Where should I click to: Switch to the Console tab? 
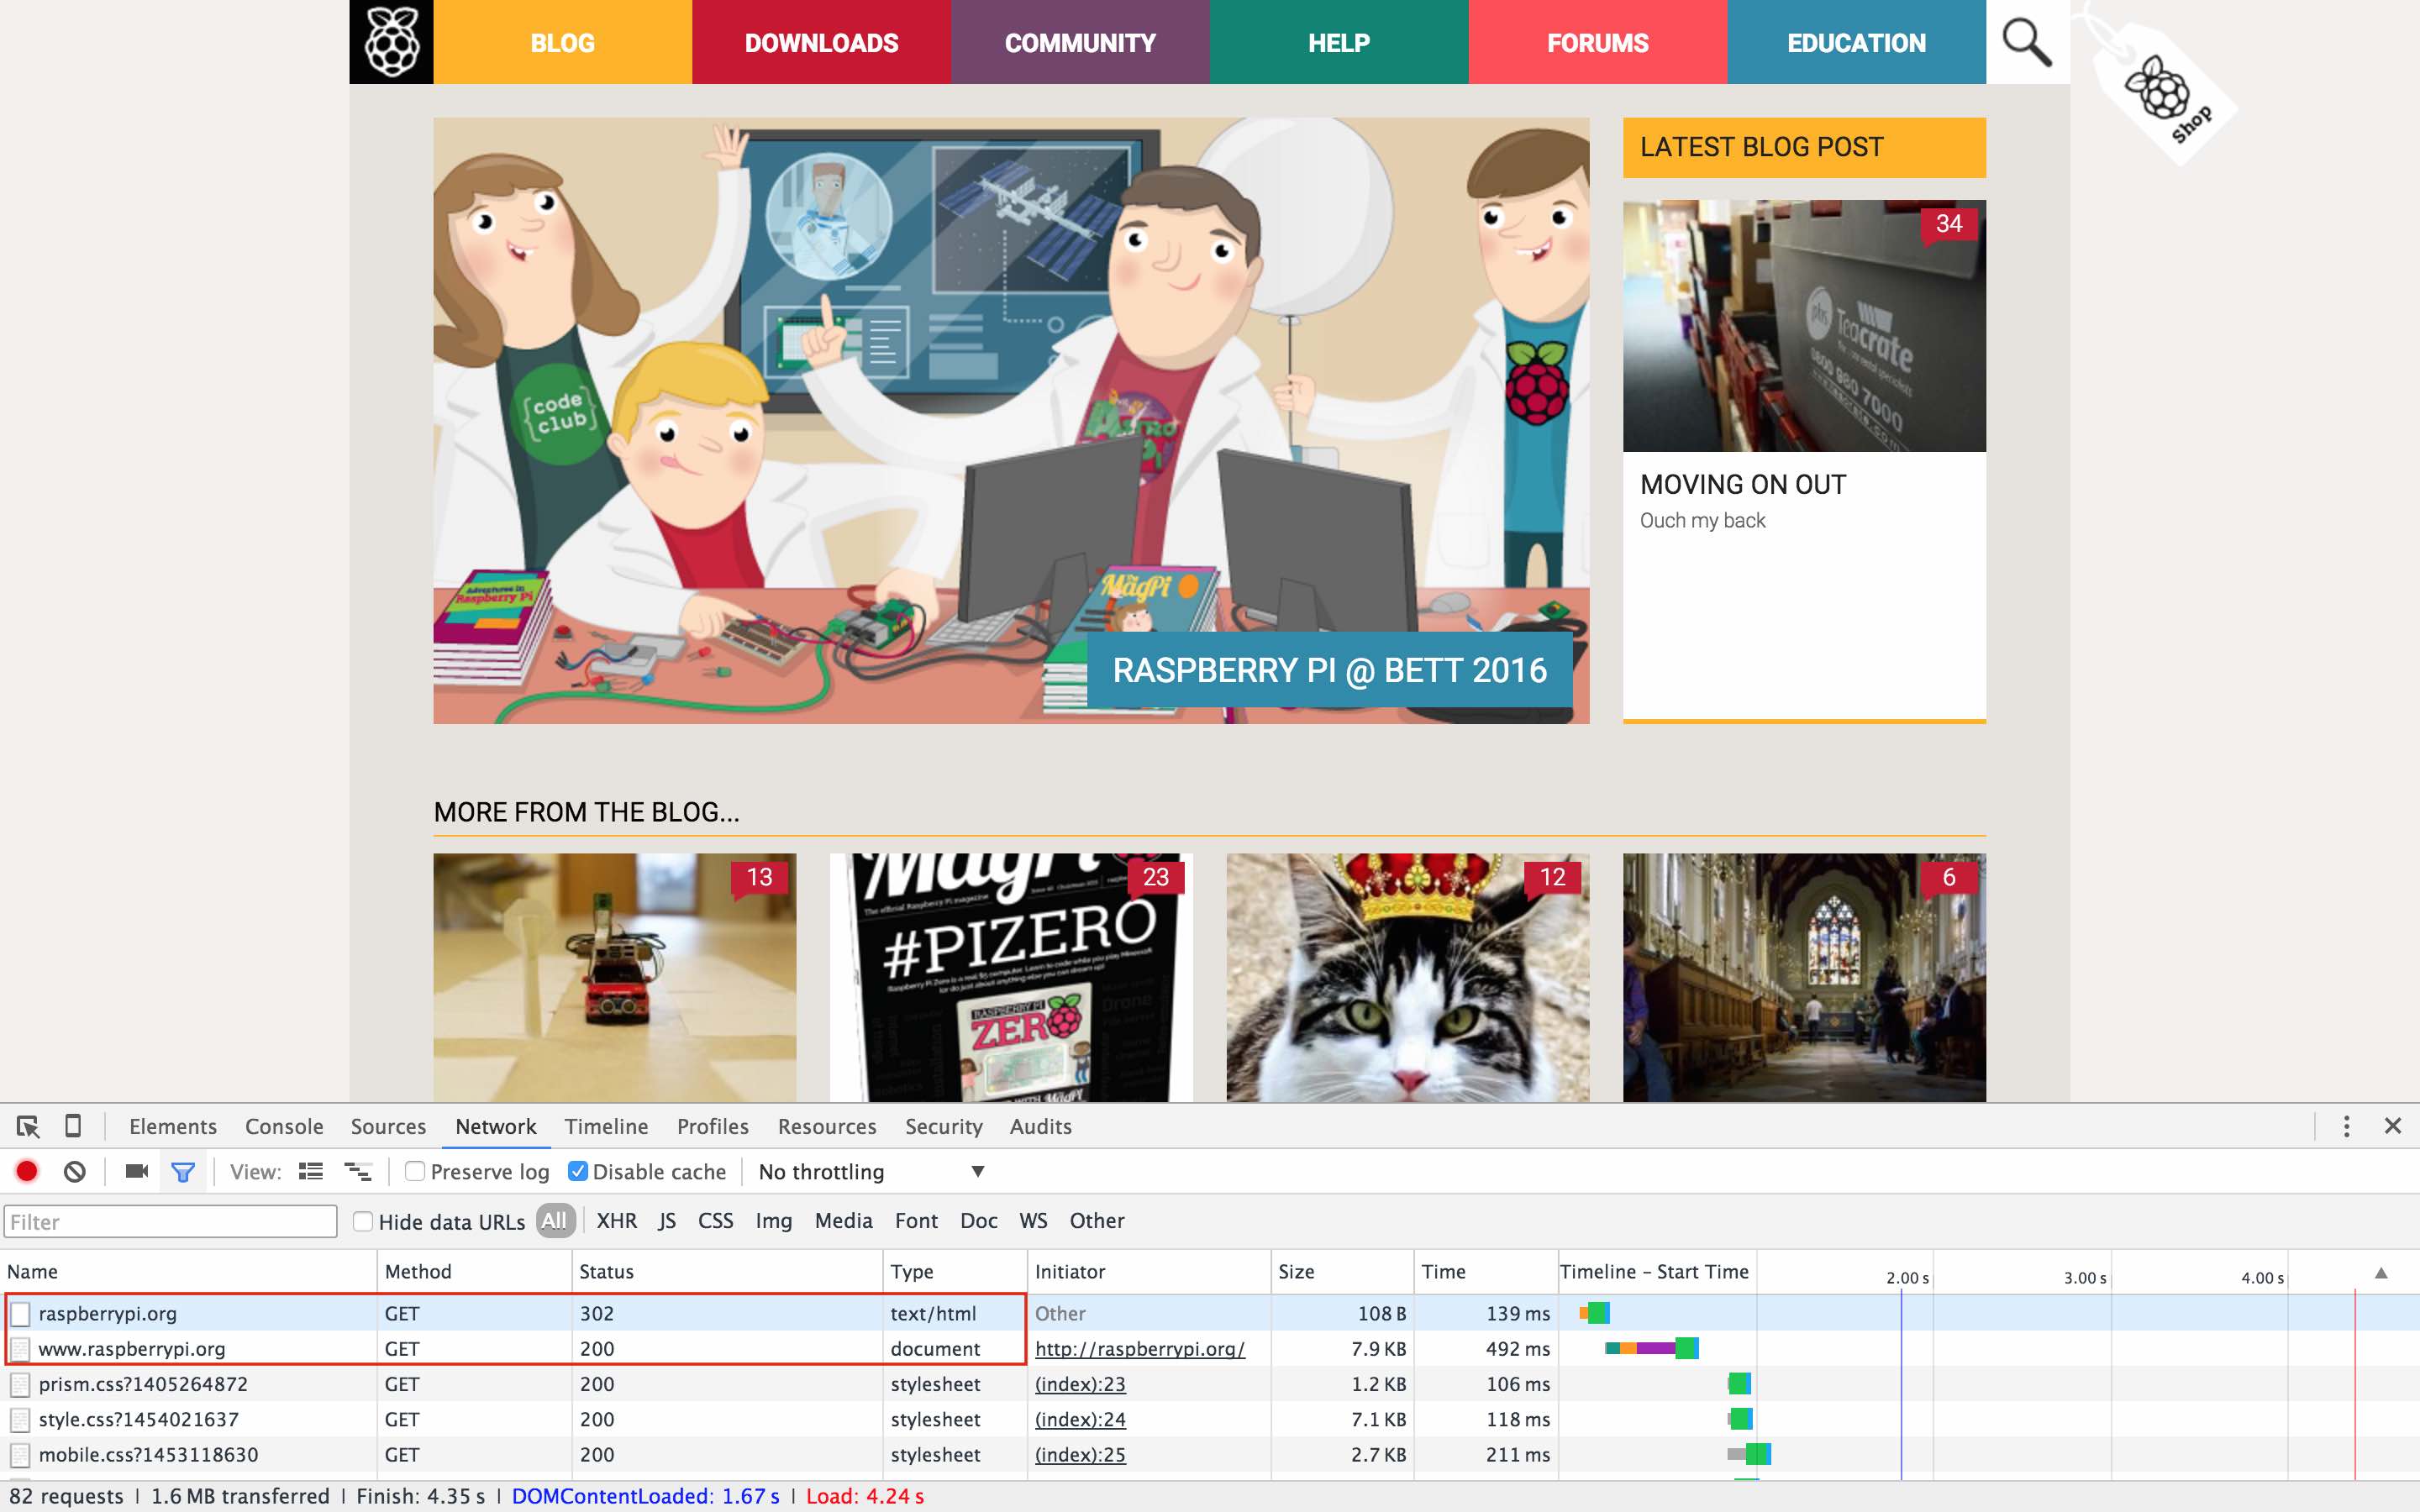(284, 1126)
